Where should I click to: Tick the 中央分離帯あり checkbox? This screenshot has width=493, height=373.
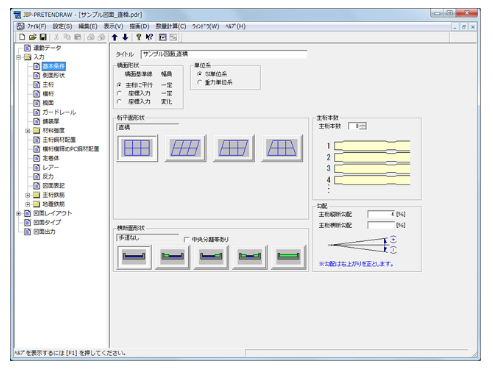pyautogui.click(x=186, y=239)
